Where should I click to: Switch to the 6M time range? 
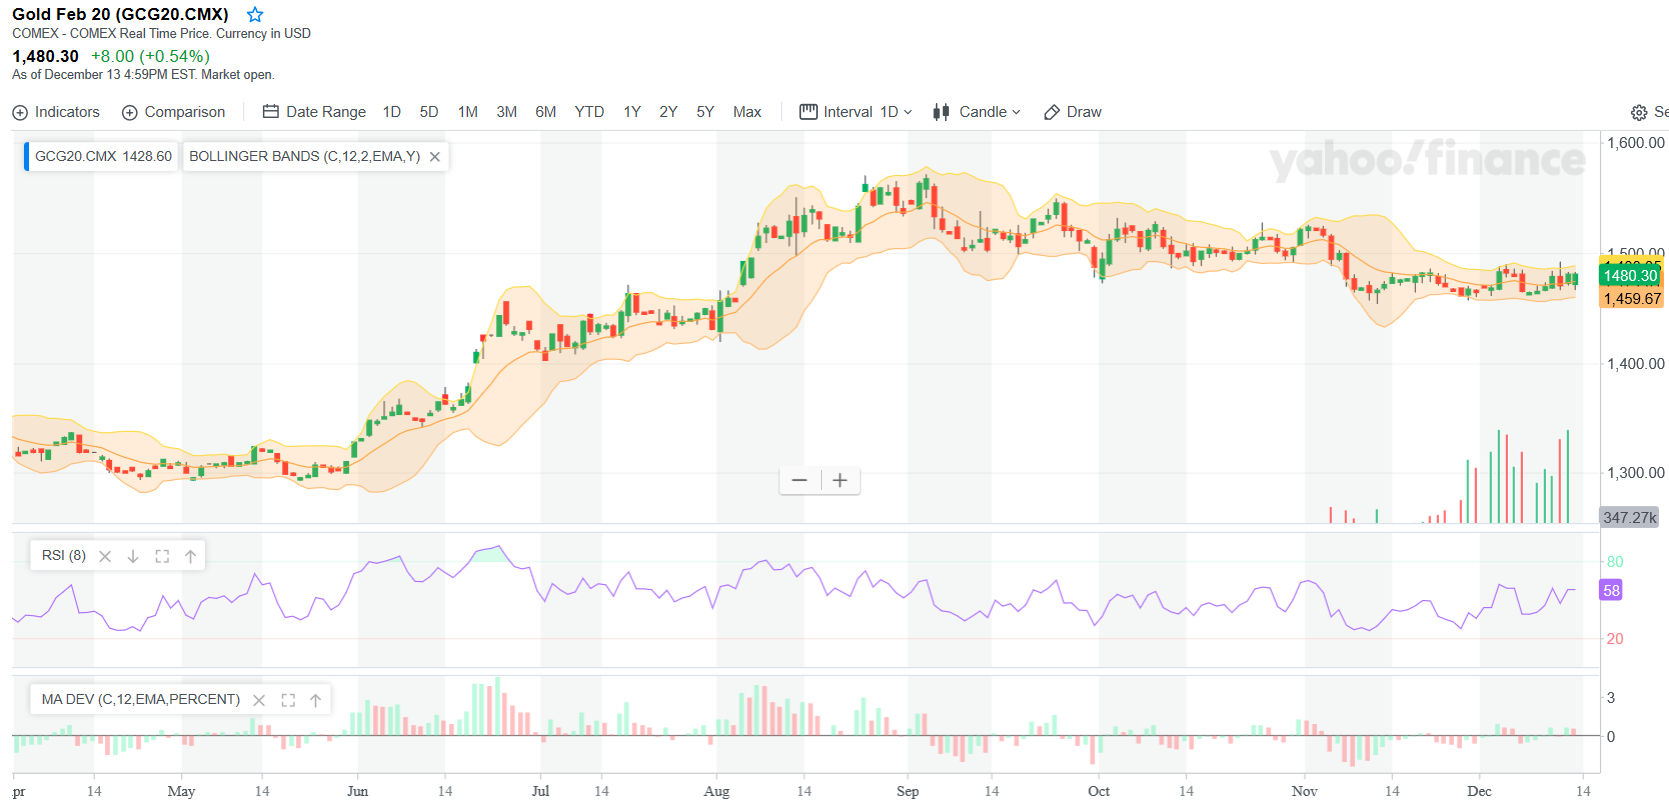(x=545, y=112)
